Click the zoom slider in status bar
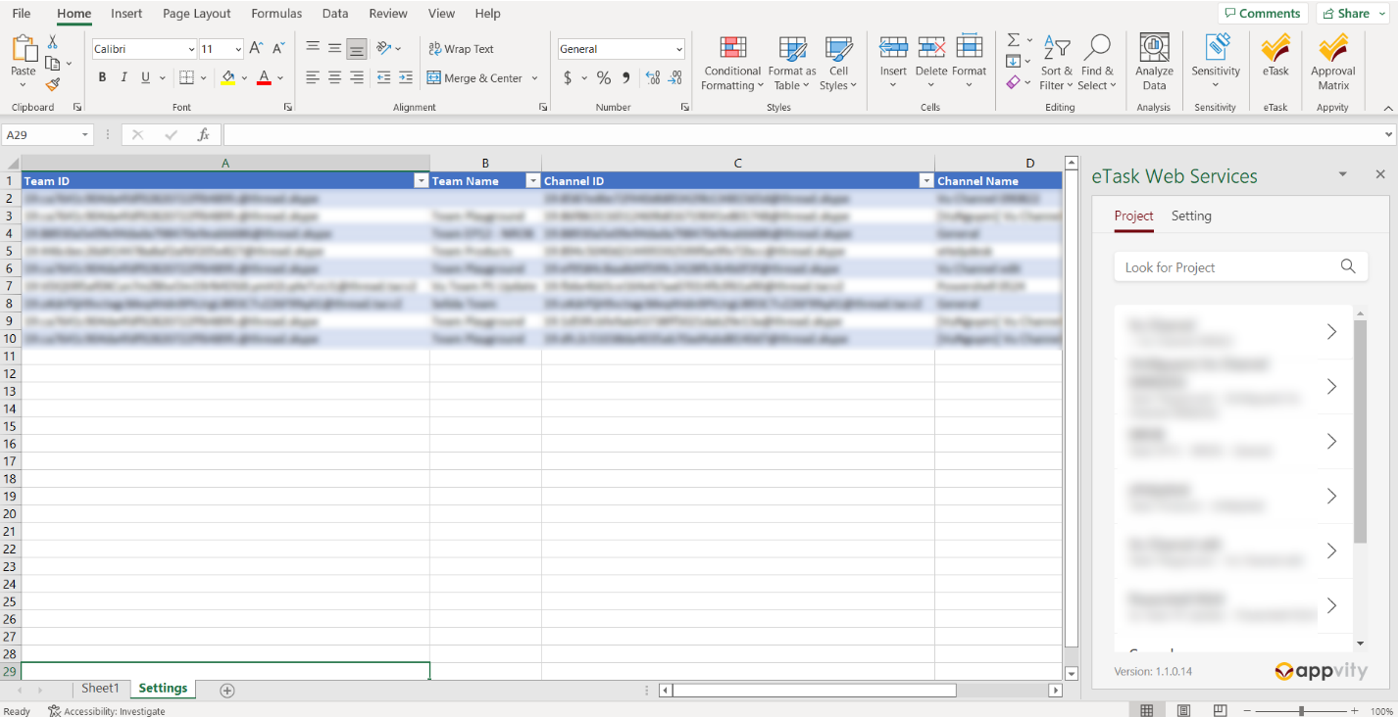The image size is (1398, 727). point(1301,711)
